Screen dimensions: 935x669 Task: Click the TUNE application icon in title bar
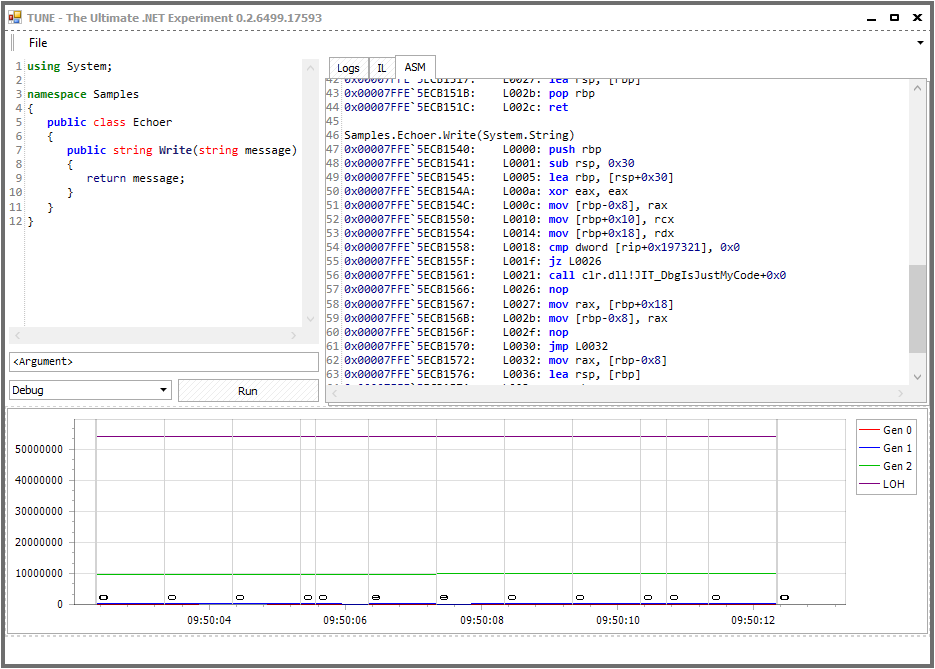click(14, 17)
